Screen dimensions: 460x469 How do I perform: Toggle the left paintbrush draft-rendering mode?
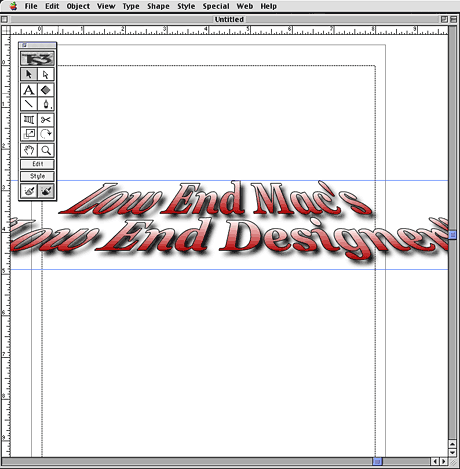tap(29, 191)
